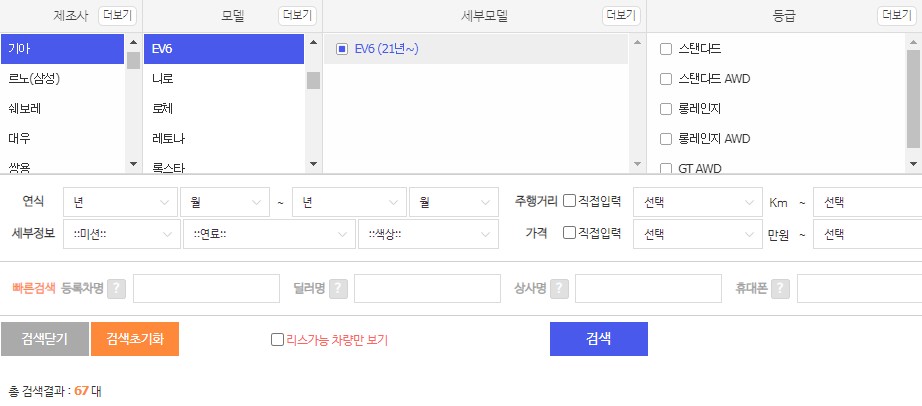Open help icon next to 상사명
The height and width of the screenshot is (406, 922).
(559, 288)
